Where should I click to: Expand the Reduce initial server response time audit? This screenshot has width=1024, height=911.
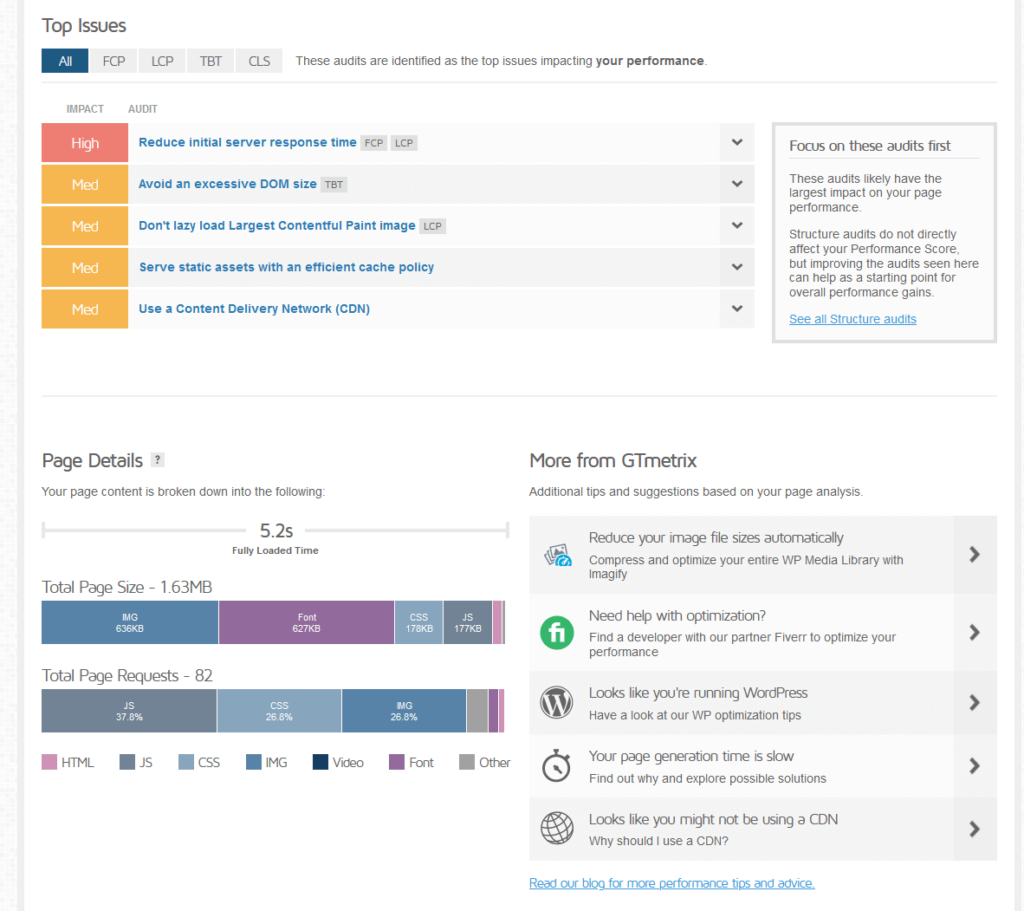click(737, 143)
